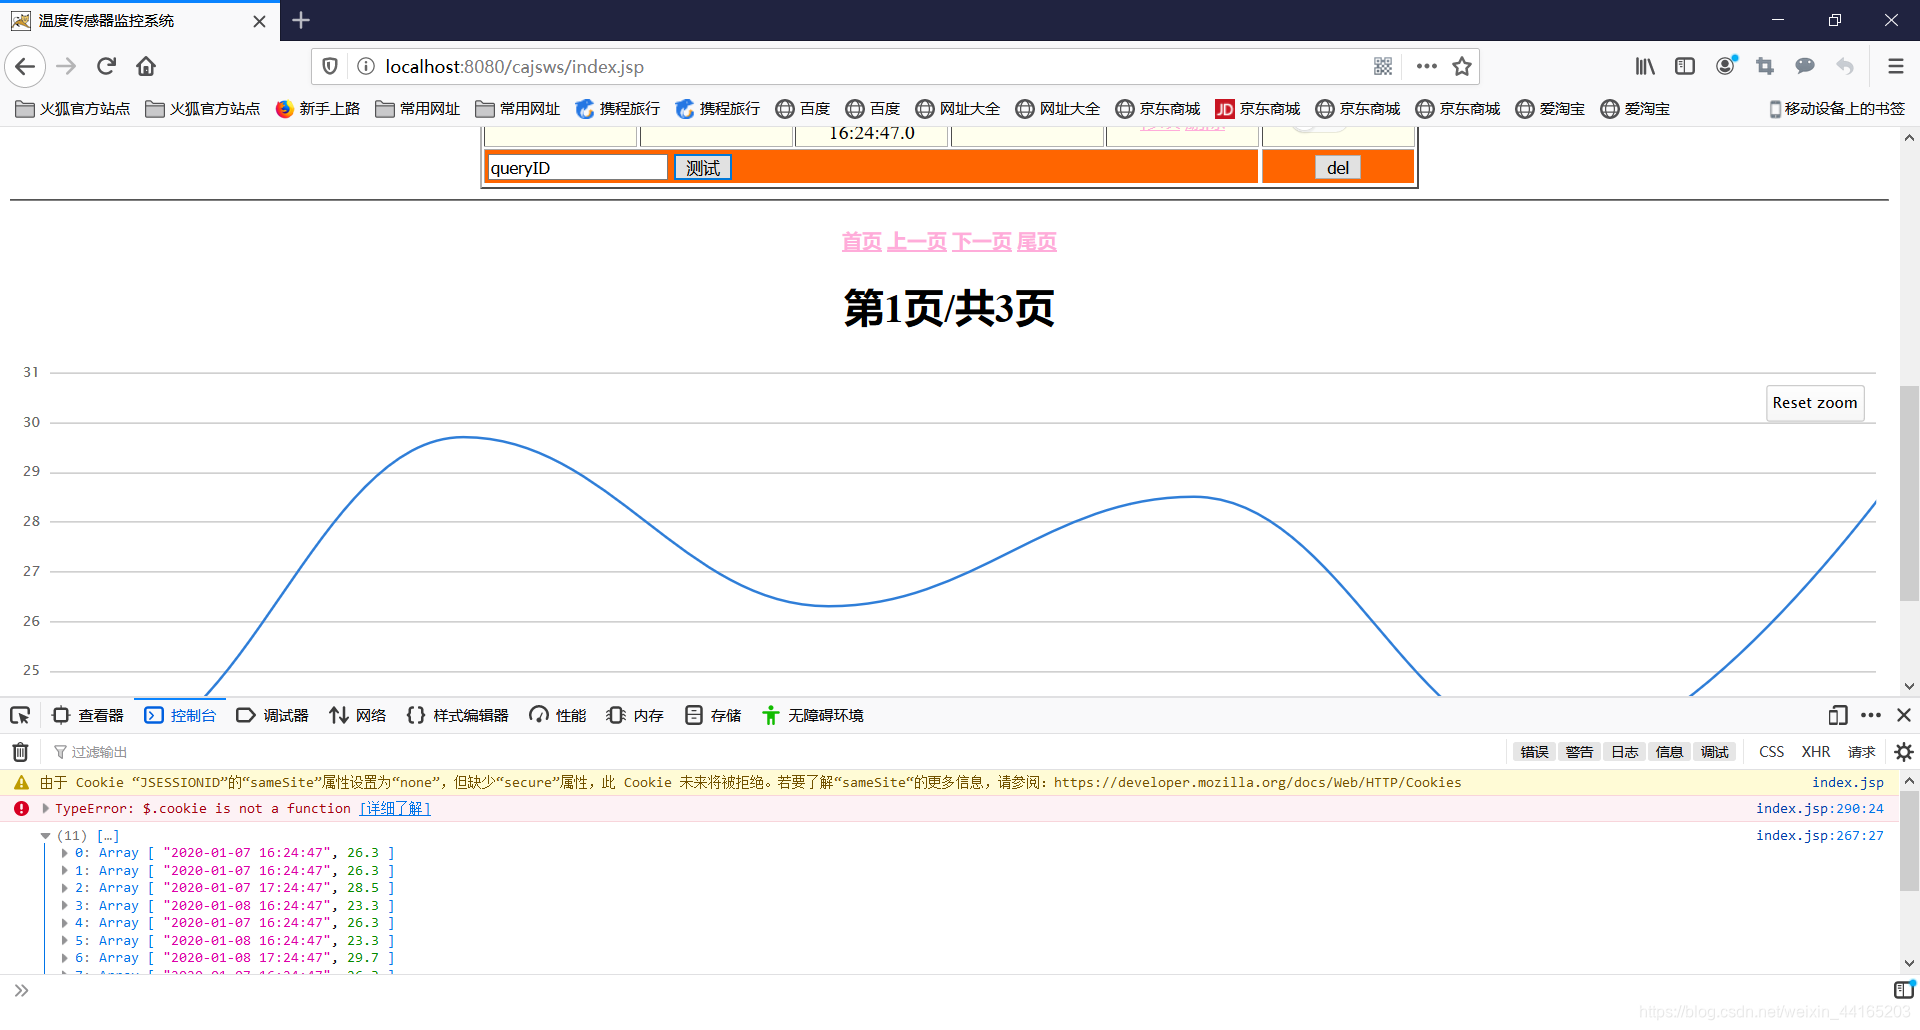Switch to the 网络 devtools tab

[357, 715]
